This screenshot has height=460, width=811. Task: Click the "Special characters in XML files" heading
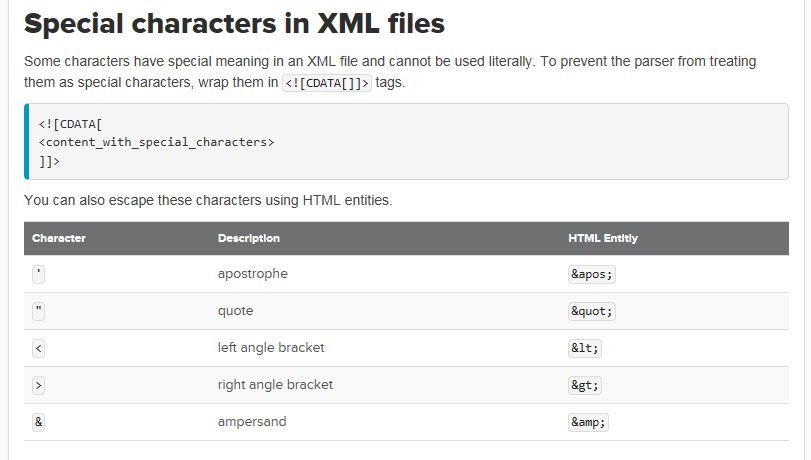(x=234, y=22)
